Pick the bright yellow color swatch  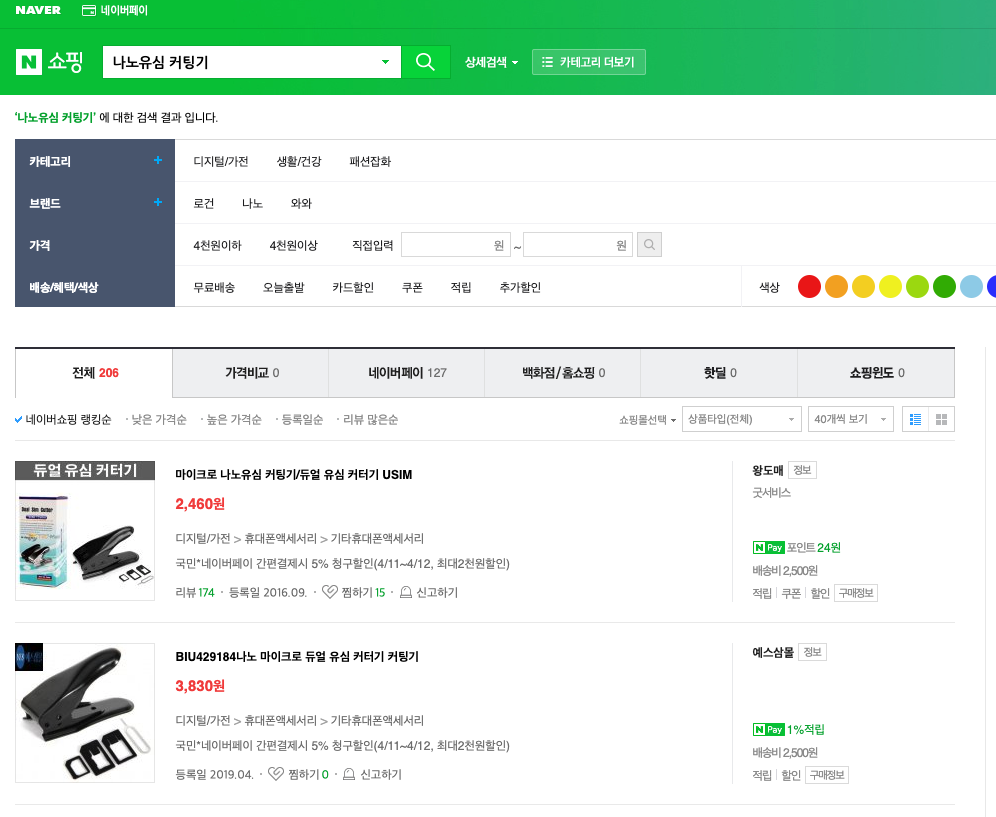tap(891, 287)
